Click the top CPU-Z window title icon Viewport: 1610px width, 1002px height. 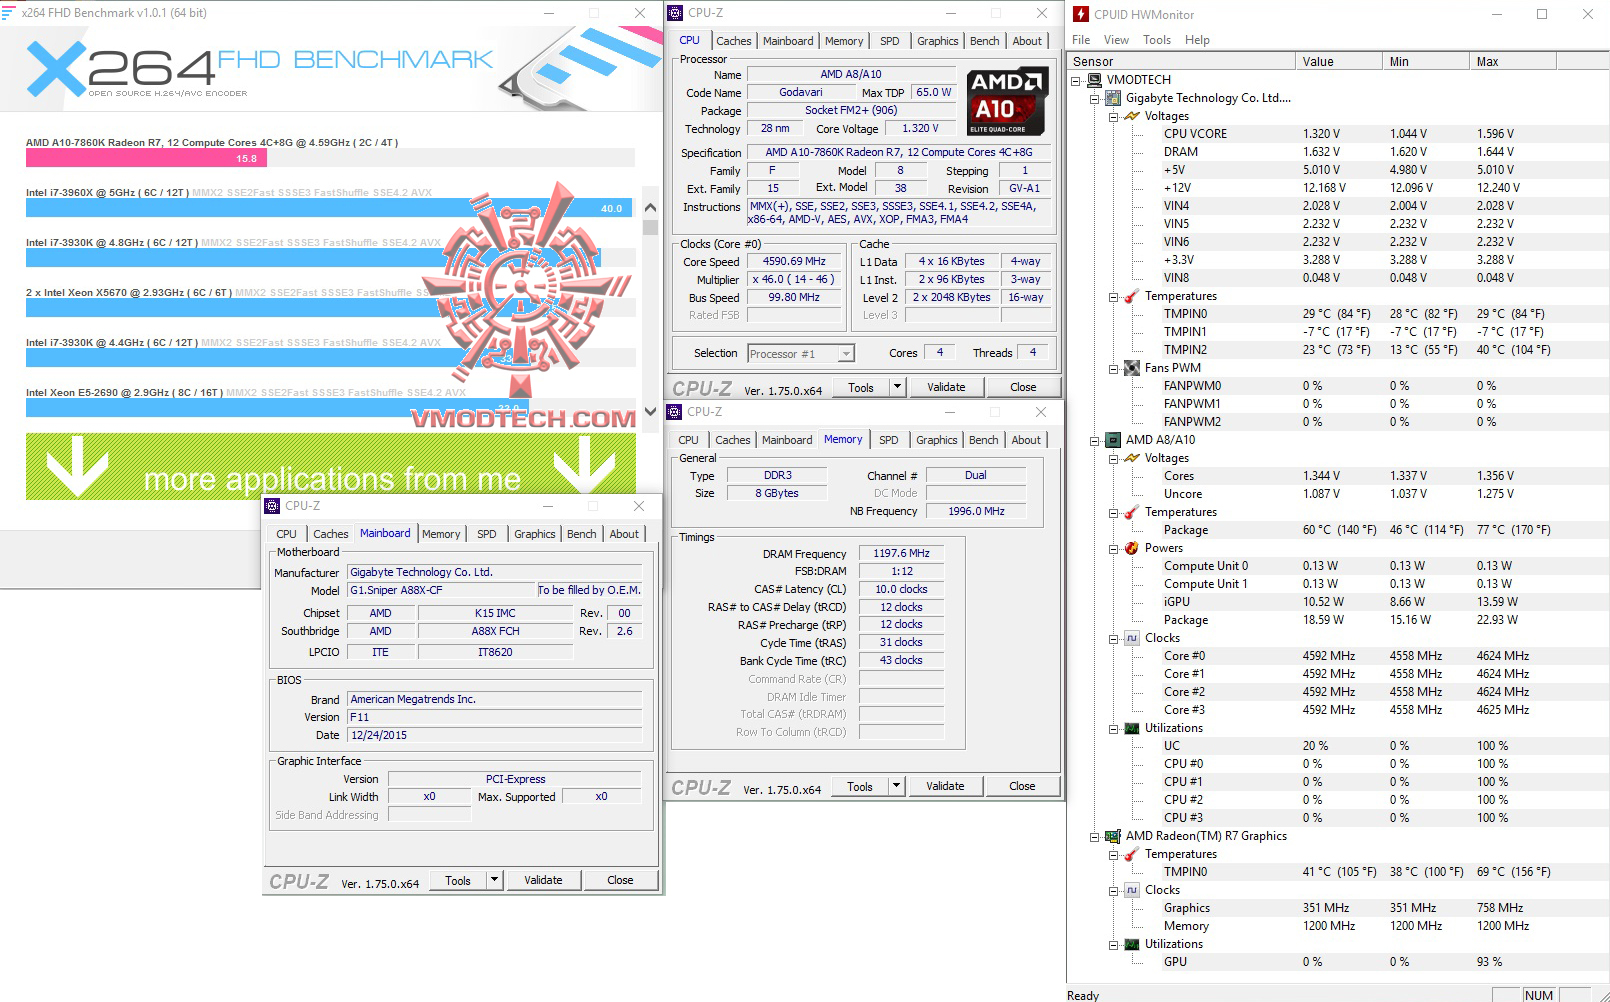pyautogui.click(x=677, y=13)
